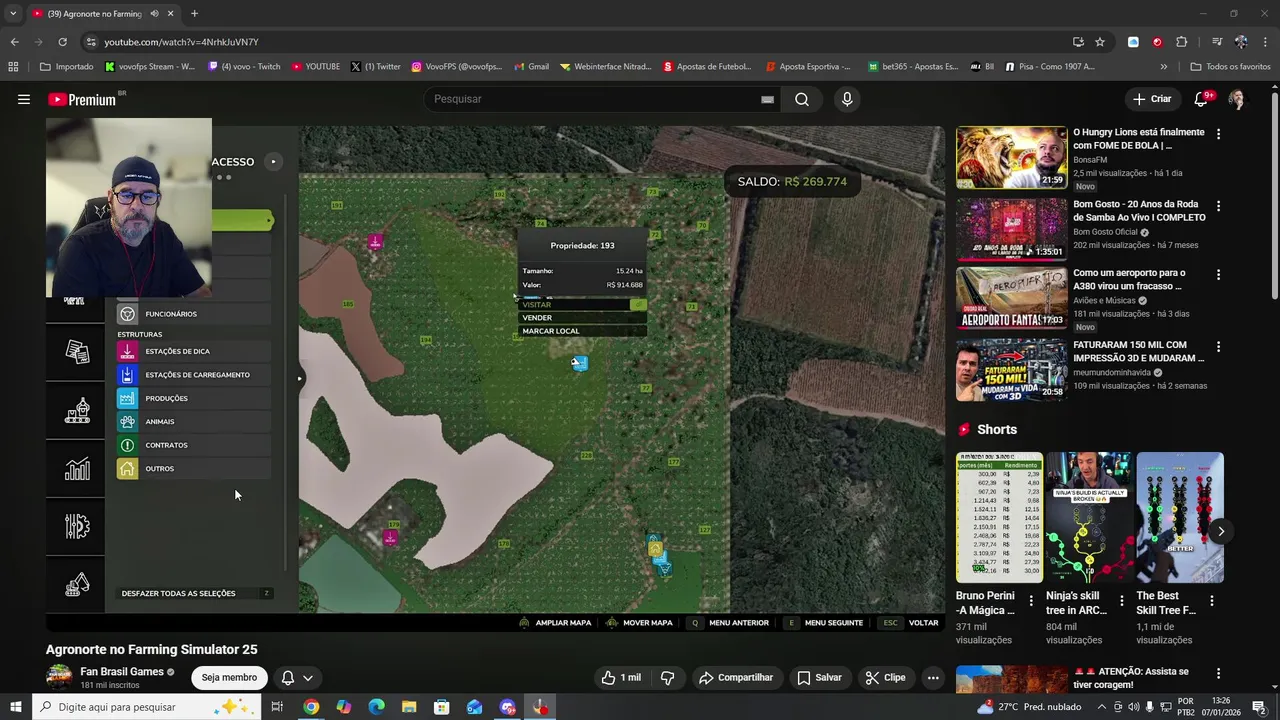Show next Shorts with right arrow
The width and height of the screenshot is (1280, 720).
pos(1220,531)
